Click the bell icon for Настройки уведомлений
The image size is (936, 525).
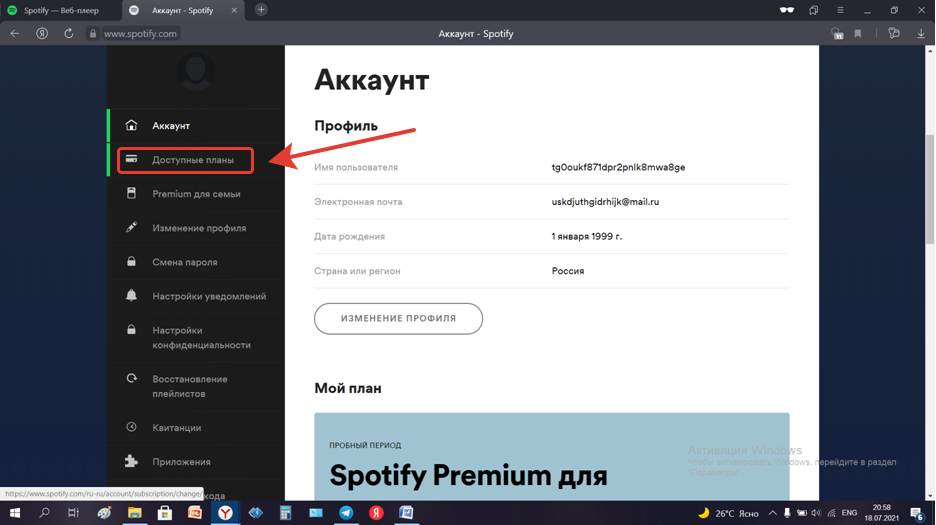click(x=131, y=296)
